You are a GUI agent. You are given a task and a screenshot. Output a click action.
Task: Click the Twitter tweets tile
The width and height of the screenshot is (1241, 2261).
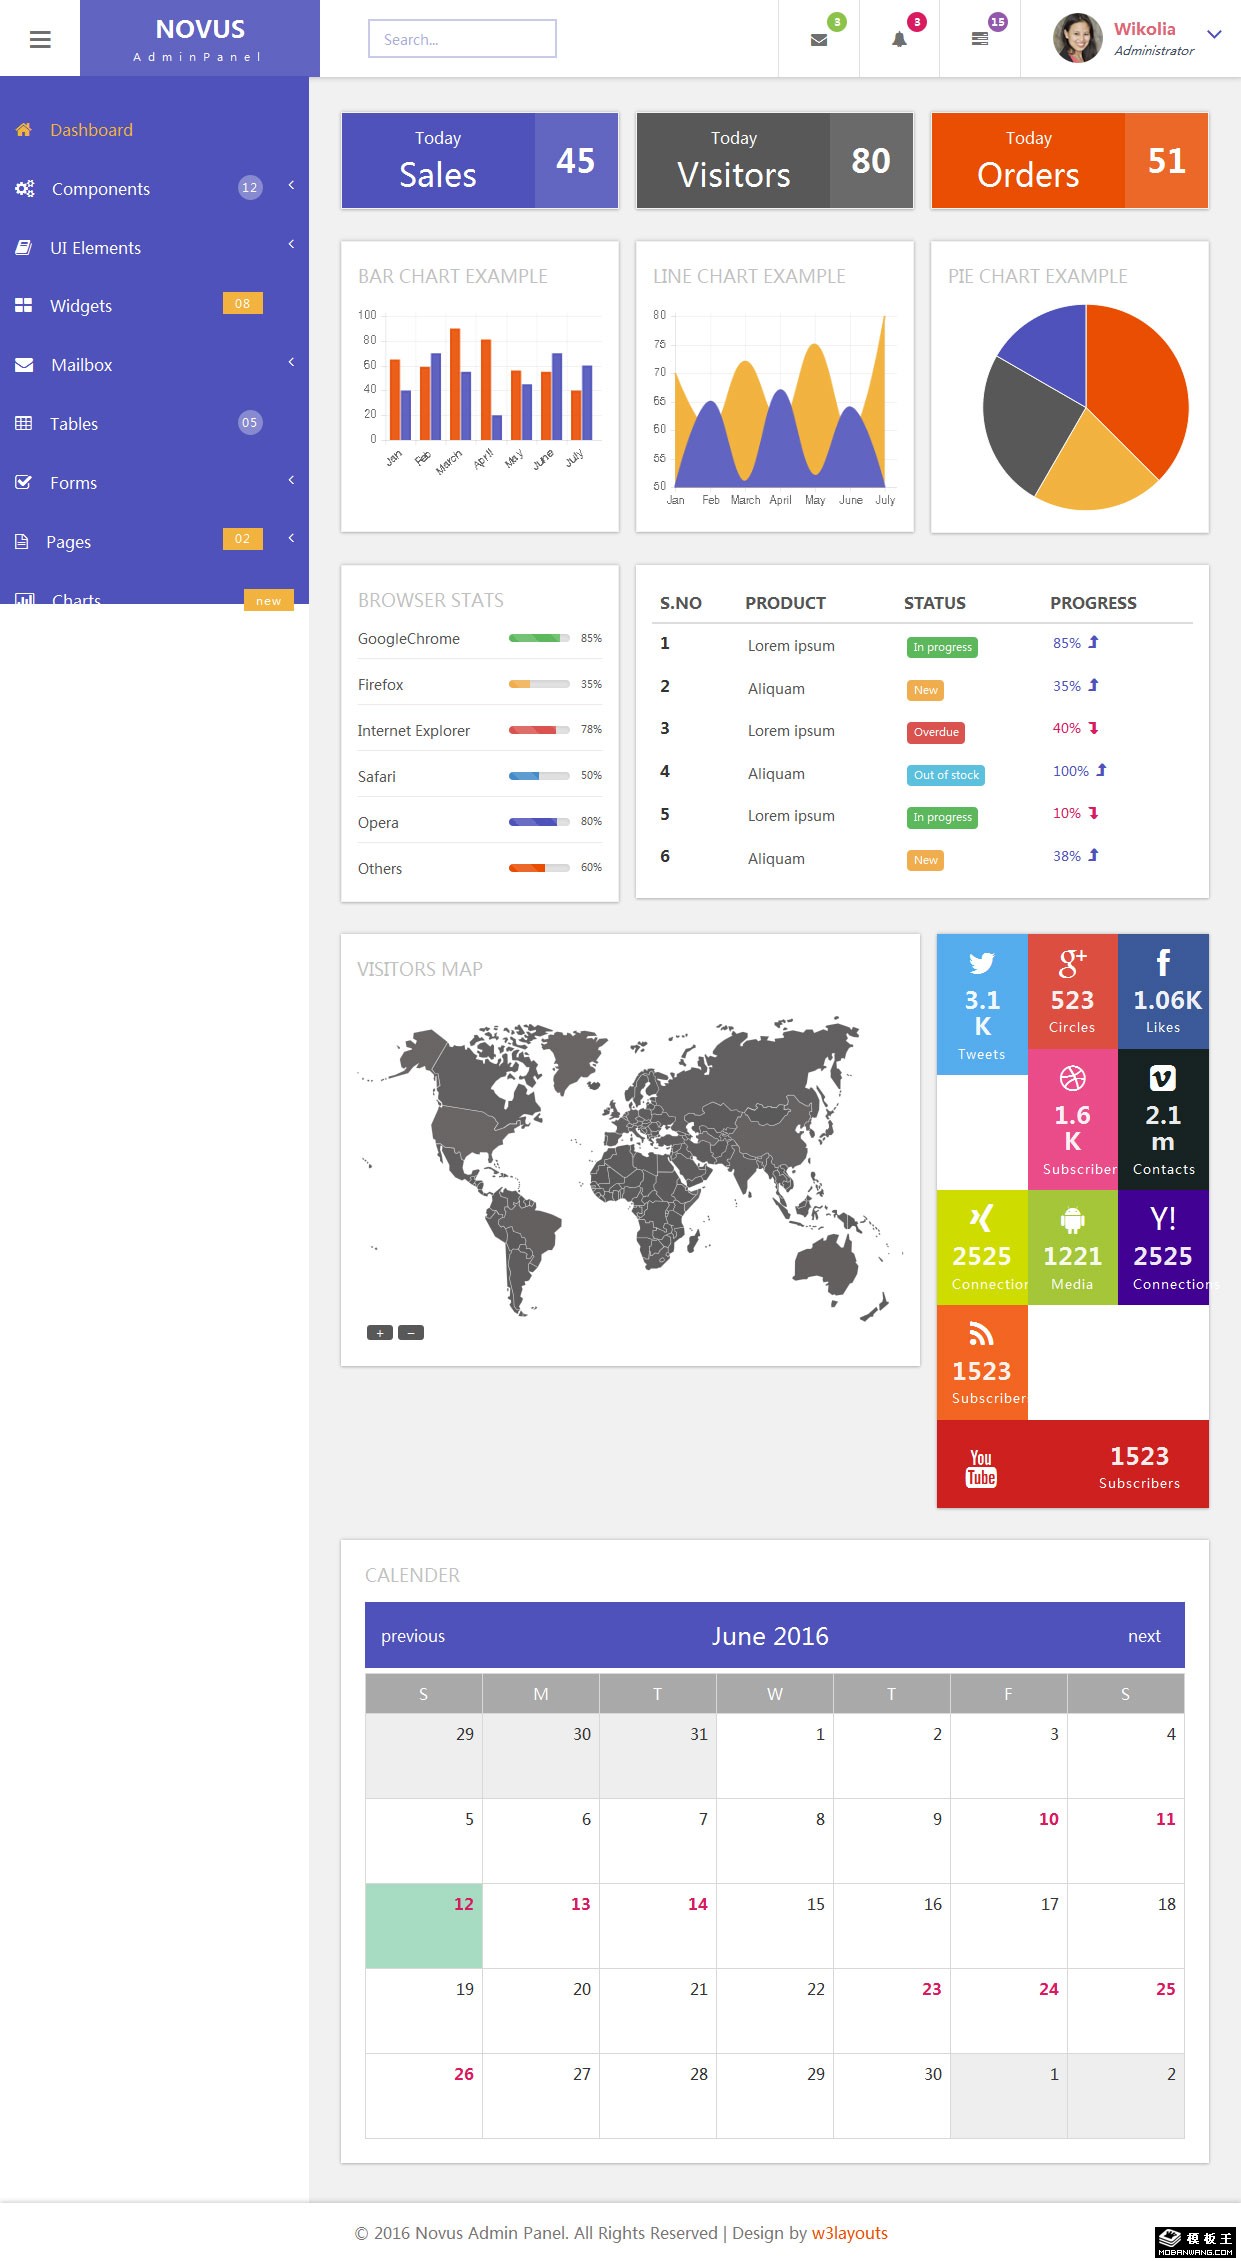pos(981,1004)
